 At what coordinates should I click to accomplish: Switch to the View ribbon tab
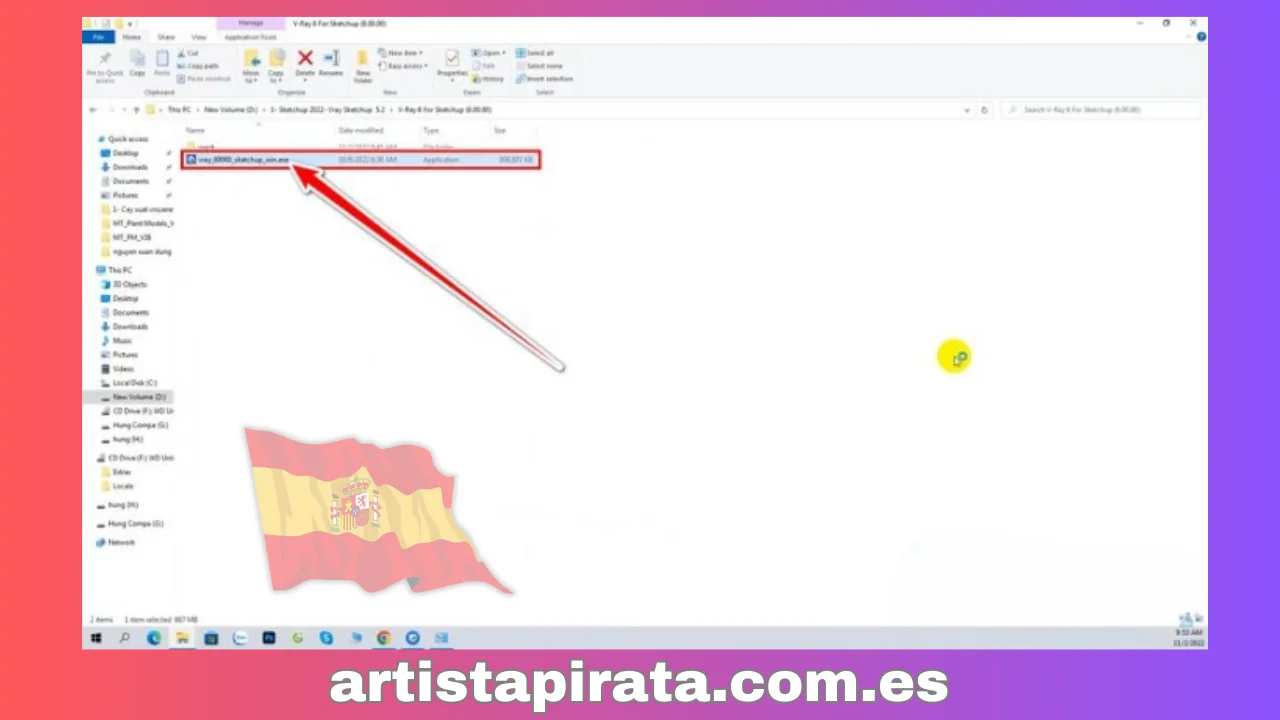[199, 37]
